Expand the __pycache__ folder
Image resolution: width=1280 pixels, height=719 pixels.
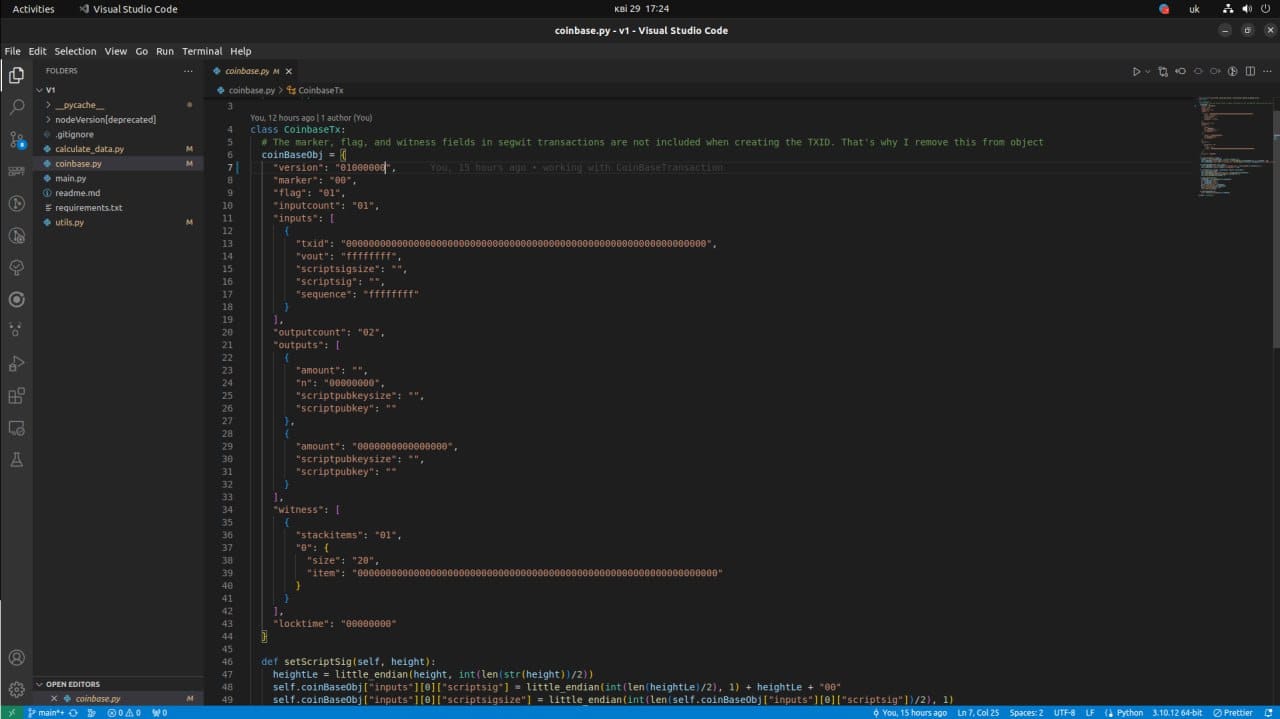(x=79, y=105)
